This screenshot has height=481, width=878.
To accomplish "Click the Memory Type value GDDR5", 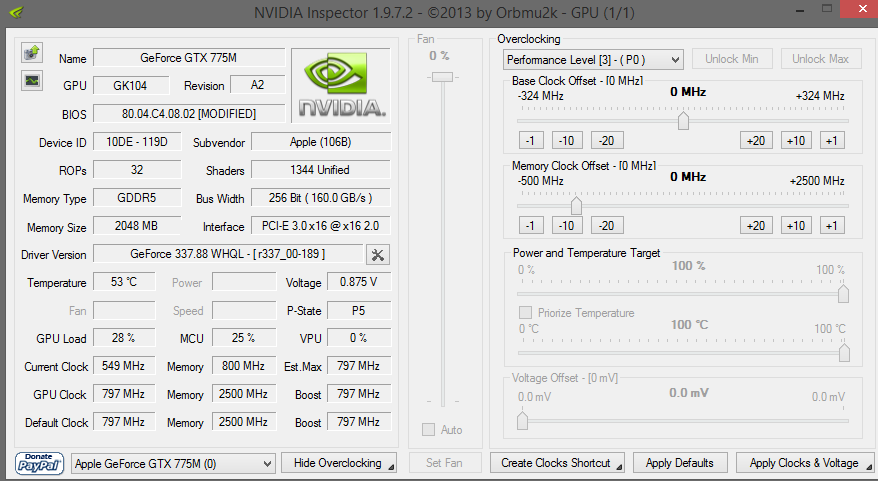I will pyautogui.click(x=137, y=198).
